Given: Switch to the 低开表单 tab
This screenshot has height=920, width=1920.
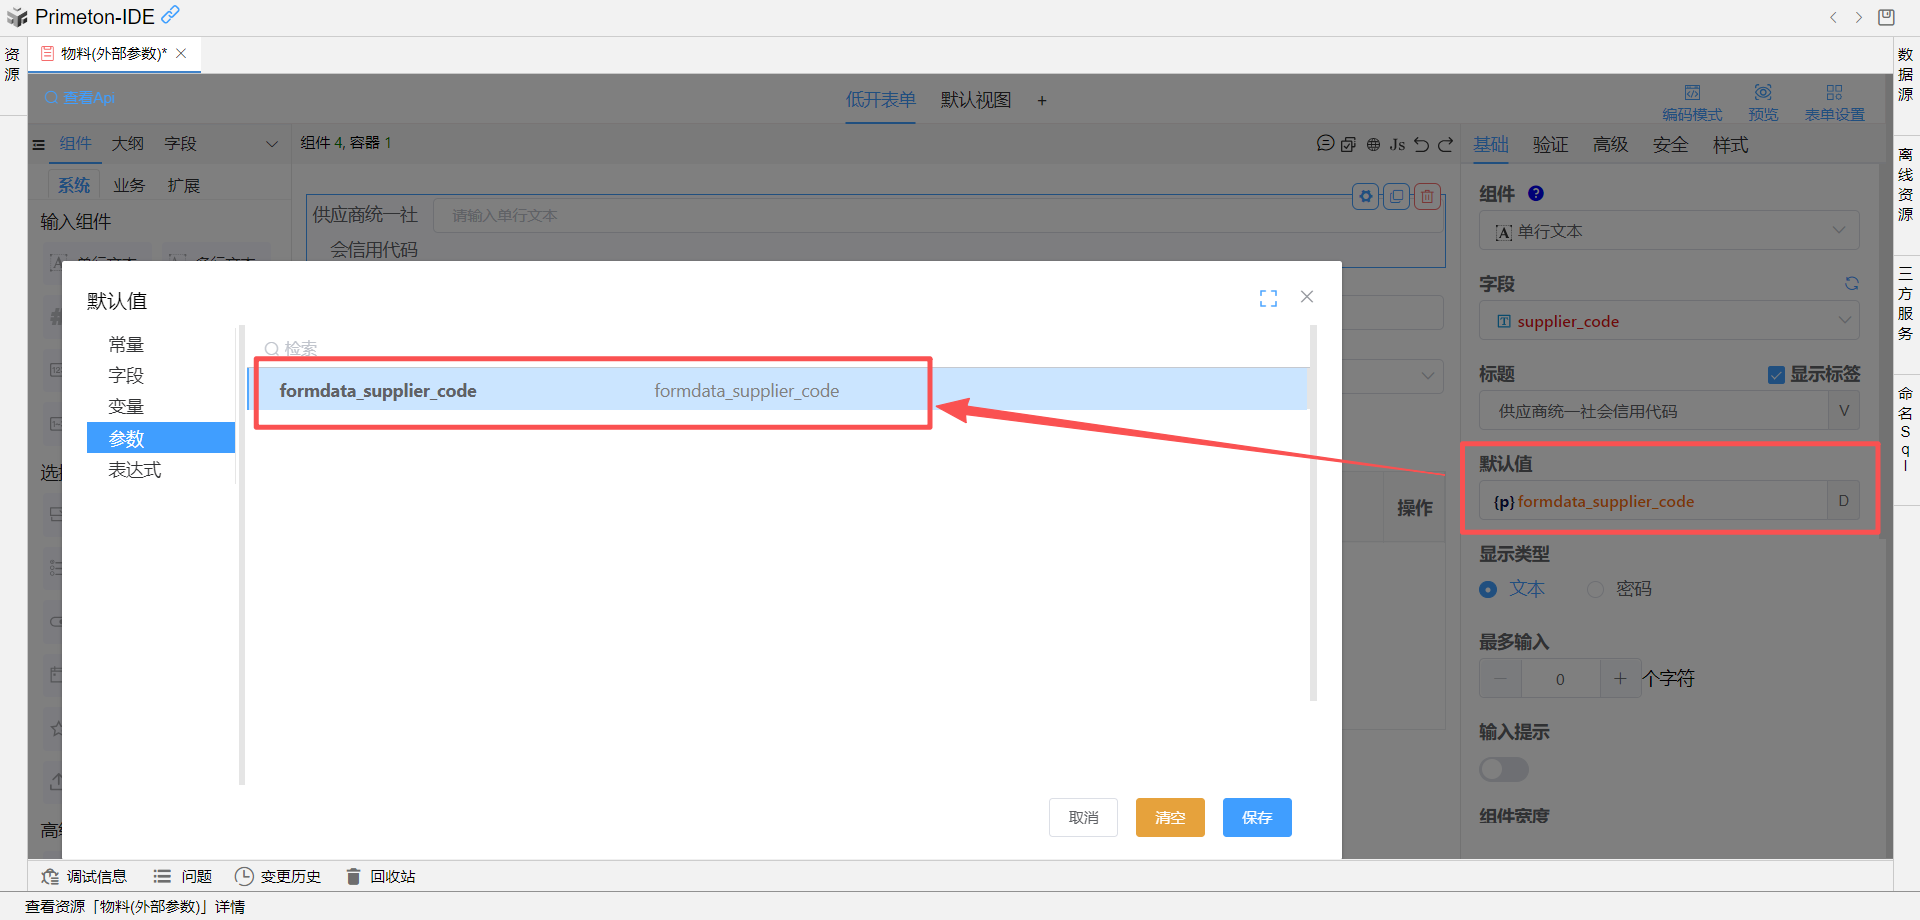Looking at the screenshot, I should [x=880, y=100].
